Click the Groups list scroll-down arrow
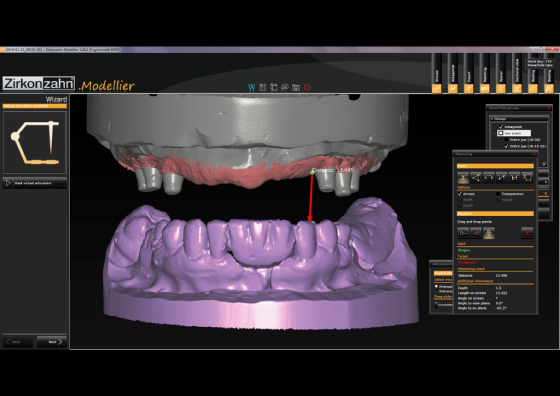Image resolution: width=560 pixels, height=396 pixels. click(544, 165)
